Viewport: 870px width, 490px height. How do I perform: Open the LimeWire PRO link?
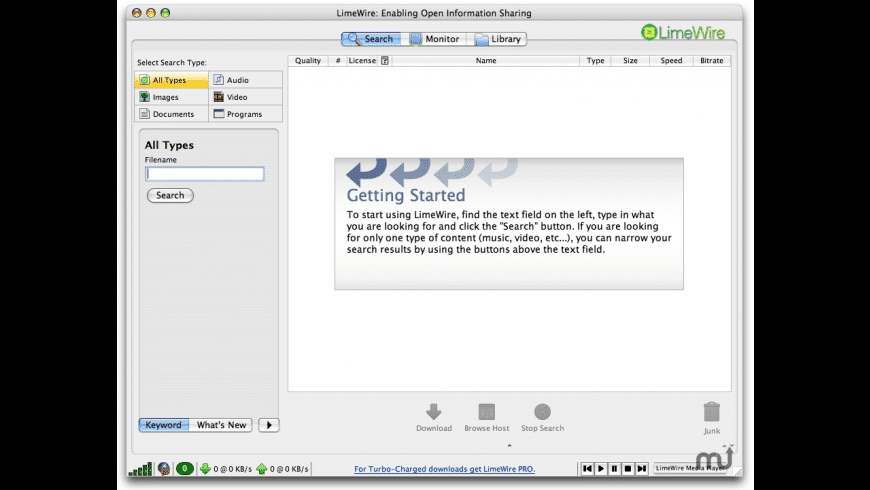coord(444,469)
